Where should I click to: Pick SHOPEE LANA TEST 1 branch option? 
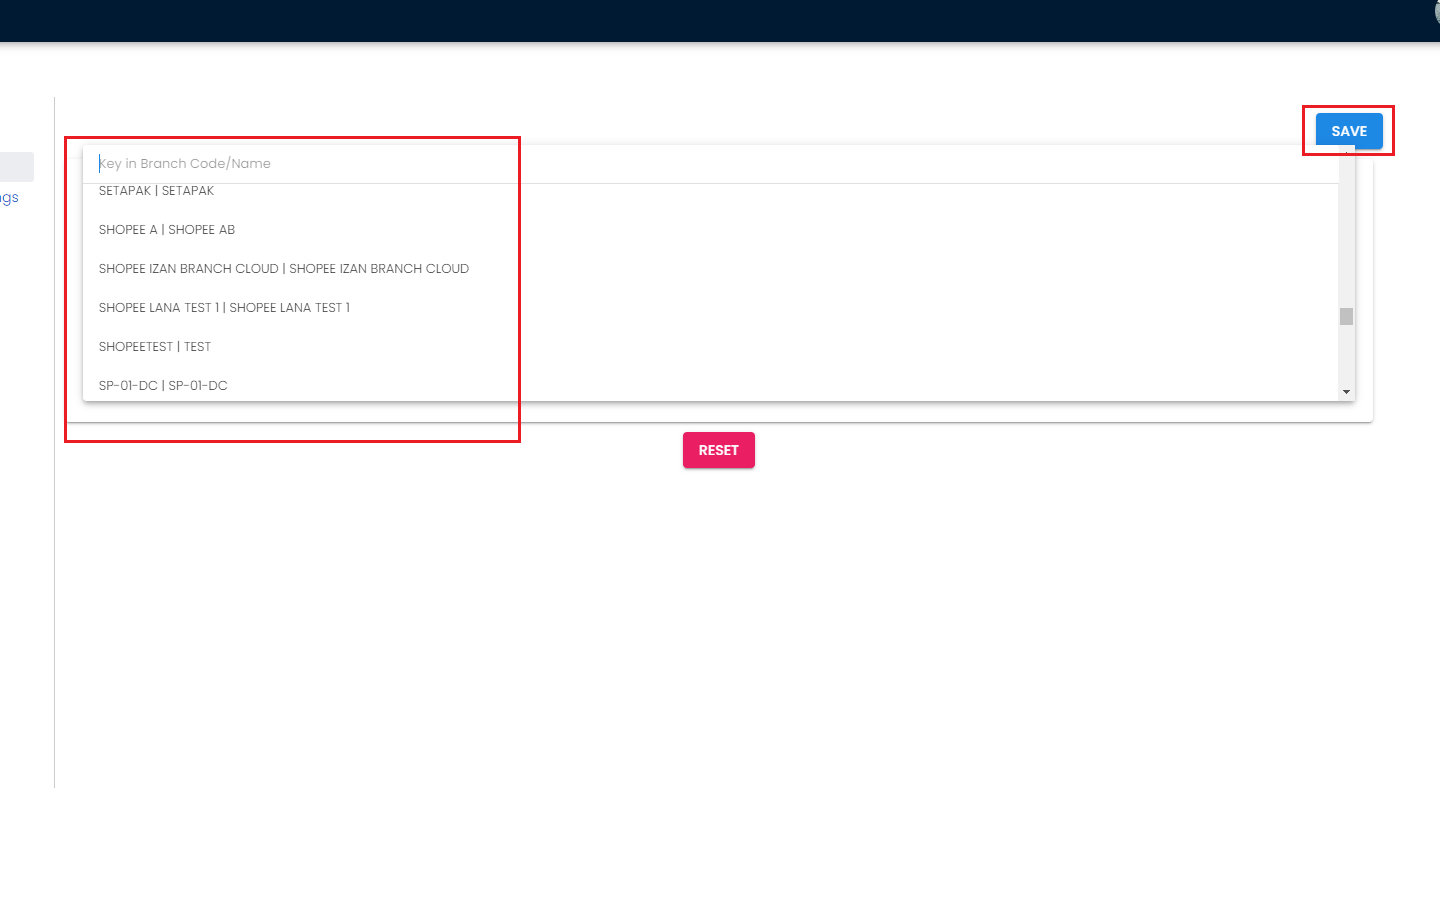pyautogui.click(x=710, y=308)
